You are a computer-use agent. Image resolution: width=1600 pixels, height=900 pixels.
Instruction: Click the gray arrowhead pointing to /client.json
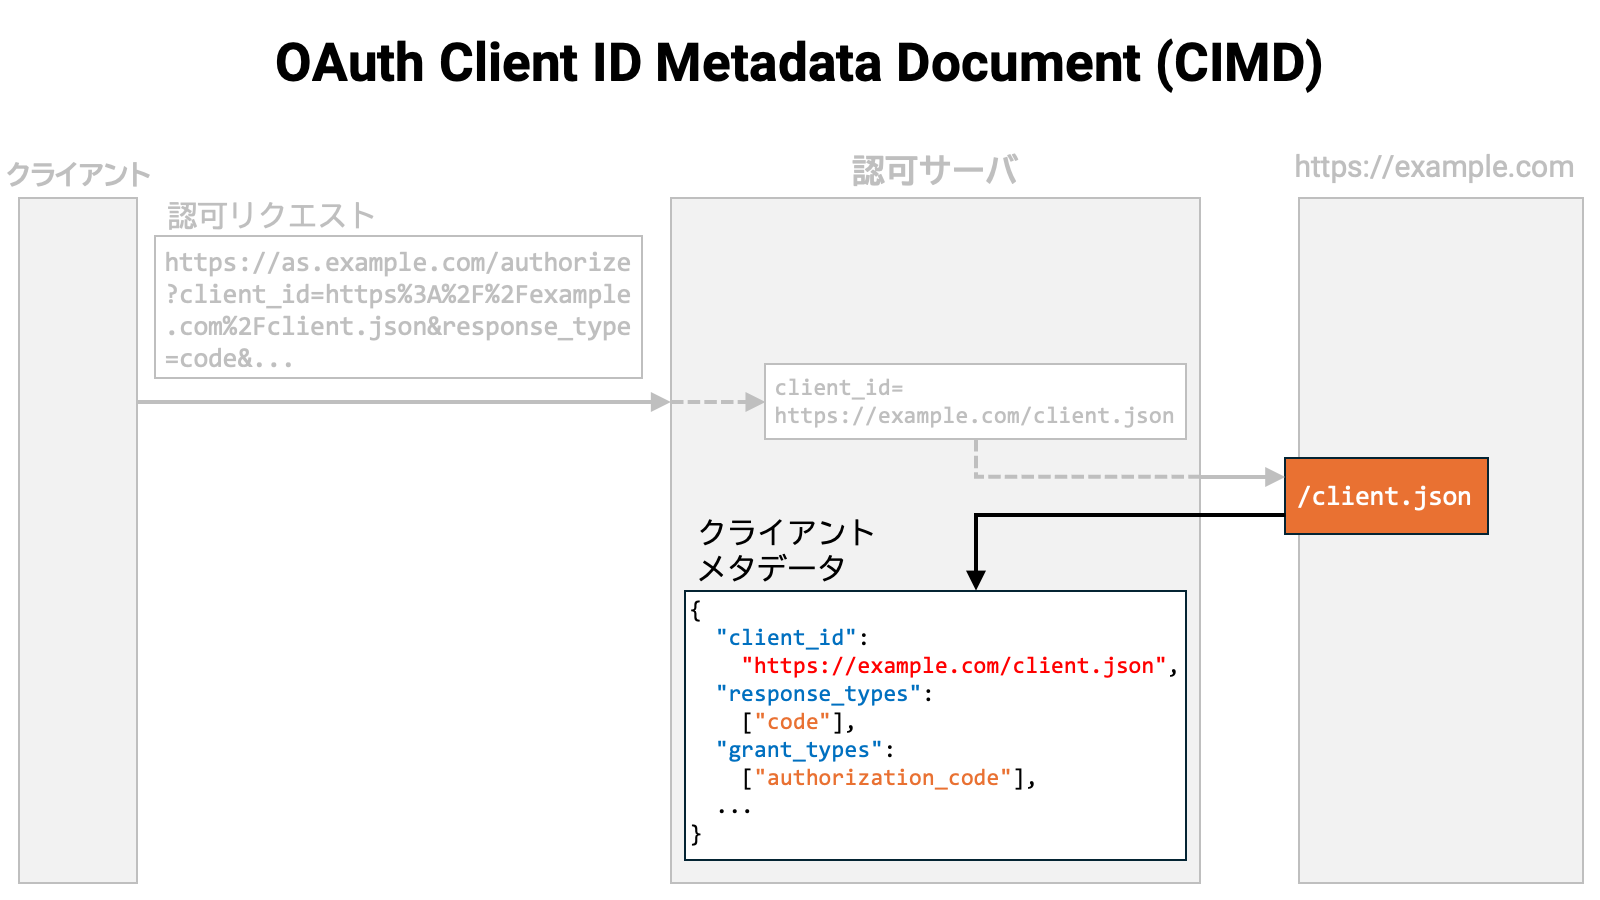coord(1274,477)
